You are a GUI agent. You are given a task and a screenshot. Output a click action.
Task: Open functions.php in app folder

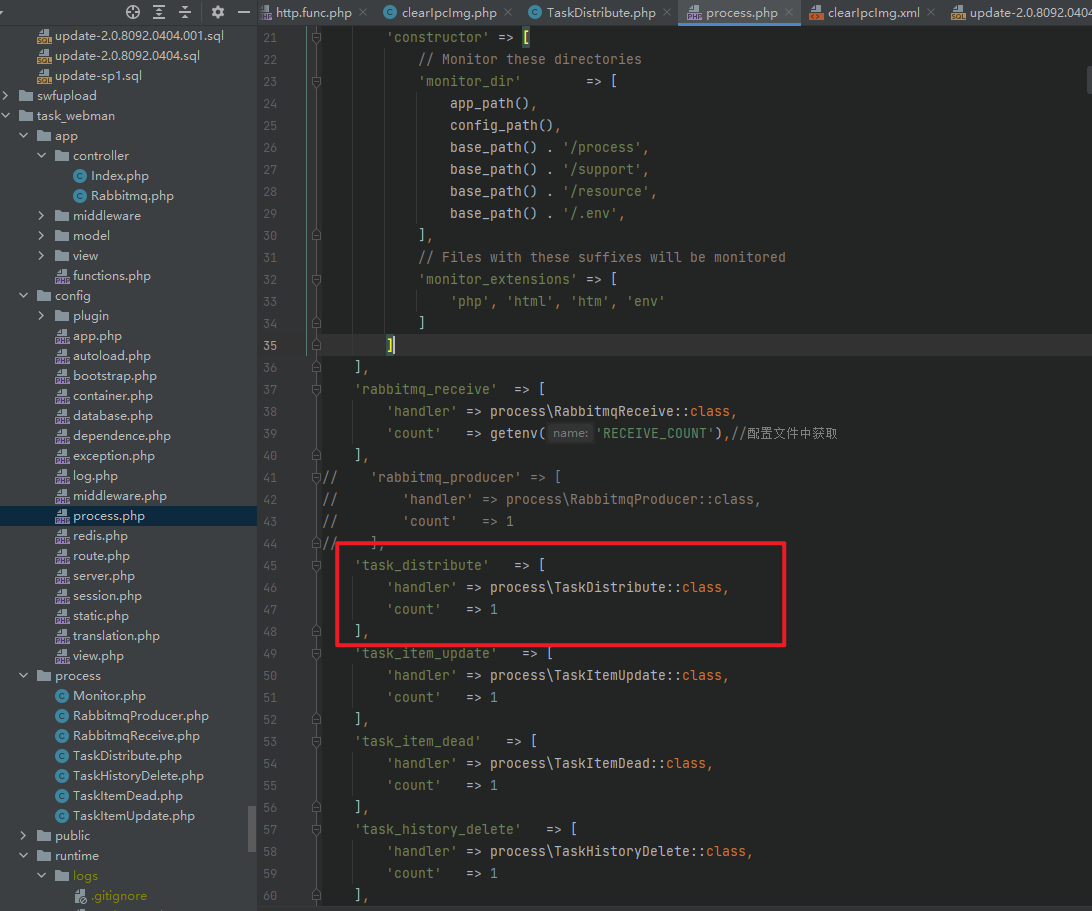(x=111, y=276)
